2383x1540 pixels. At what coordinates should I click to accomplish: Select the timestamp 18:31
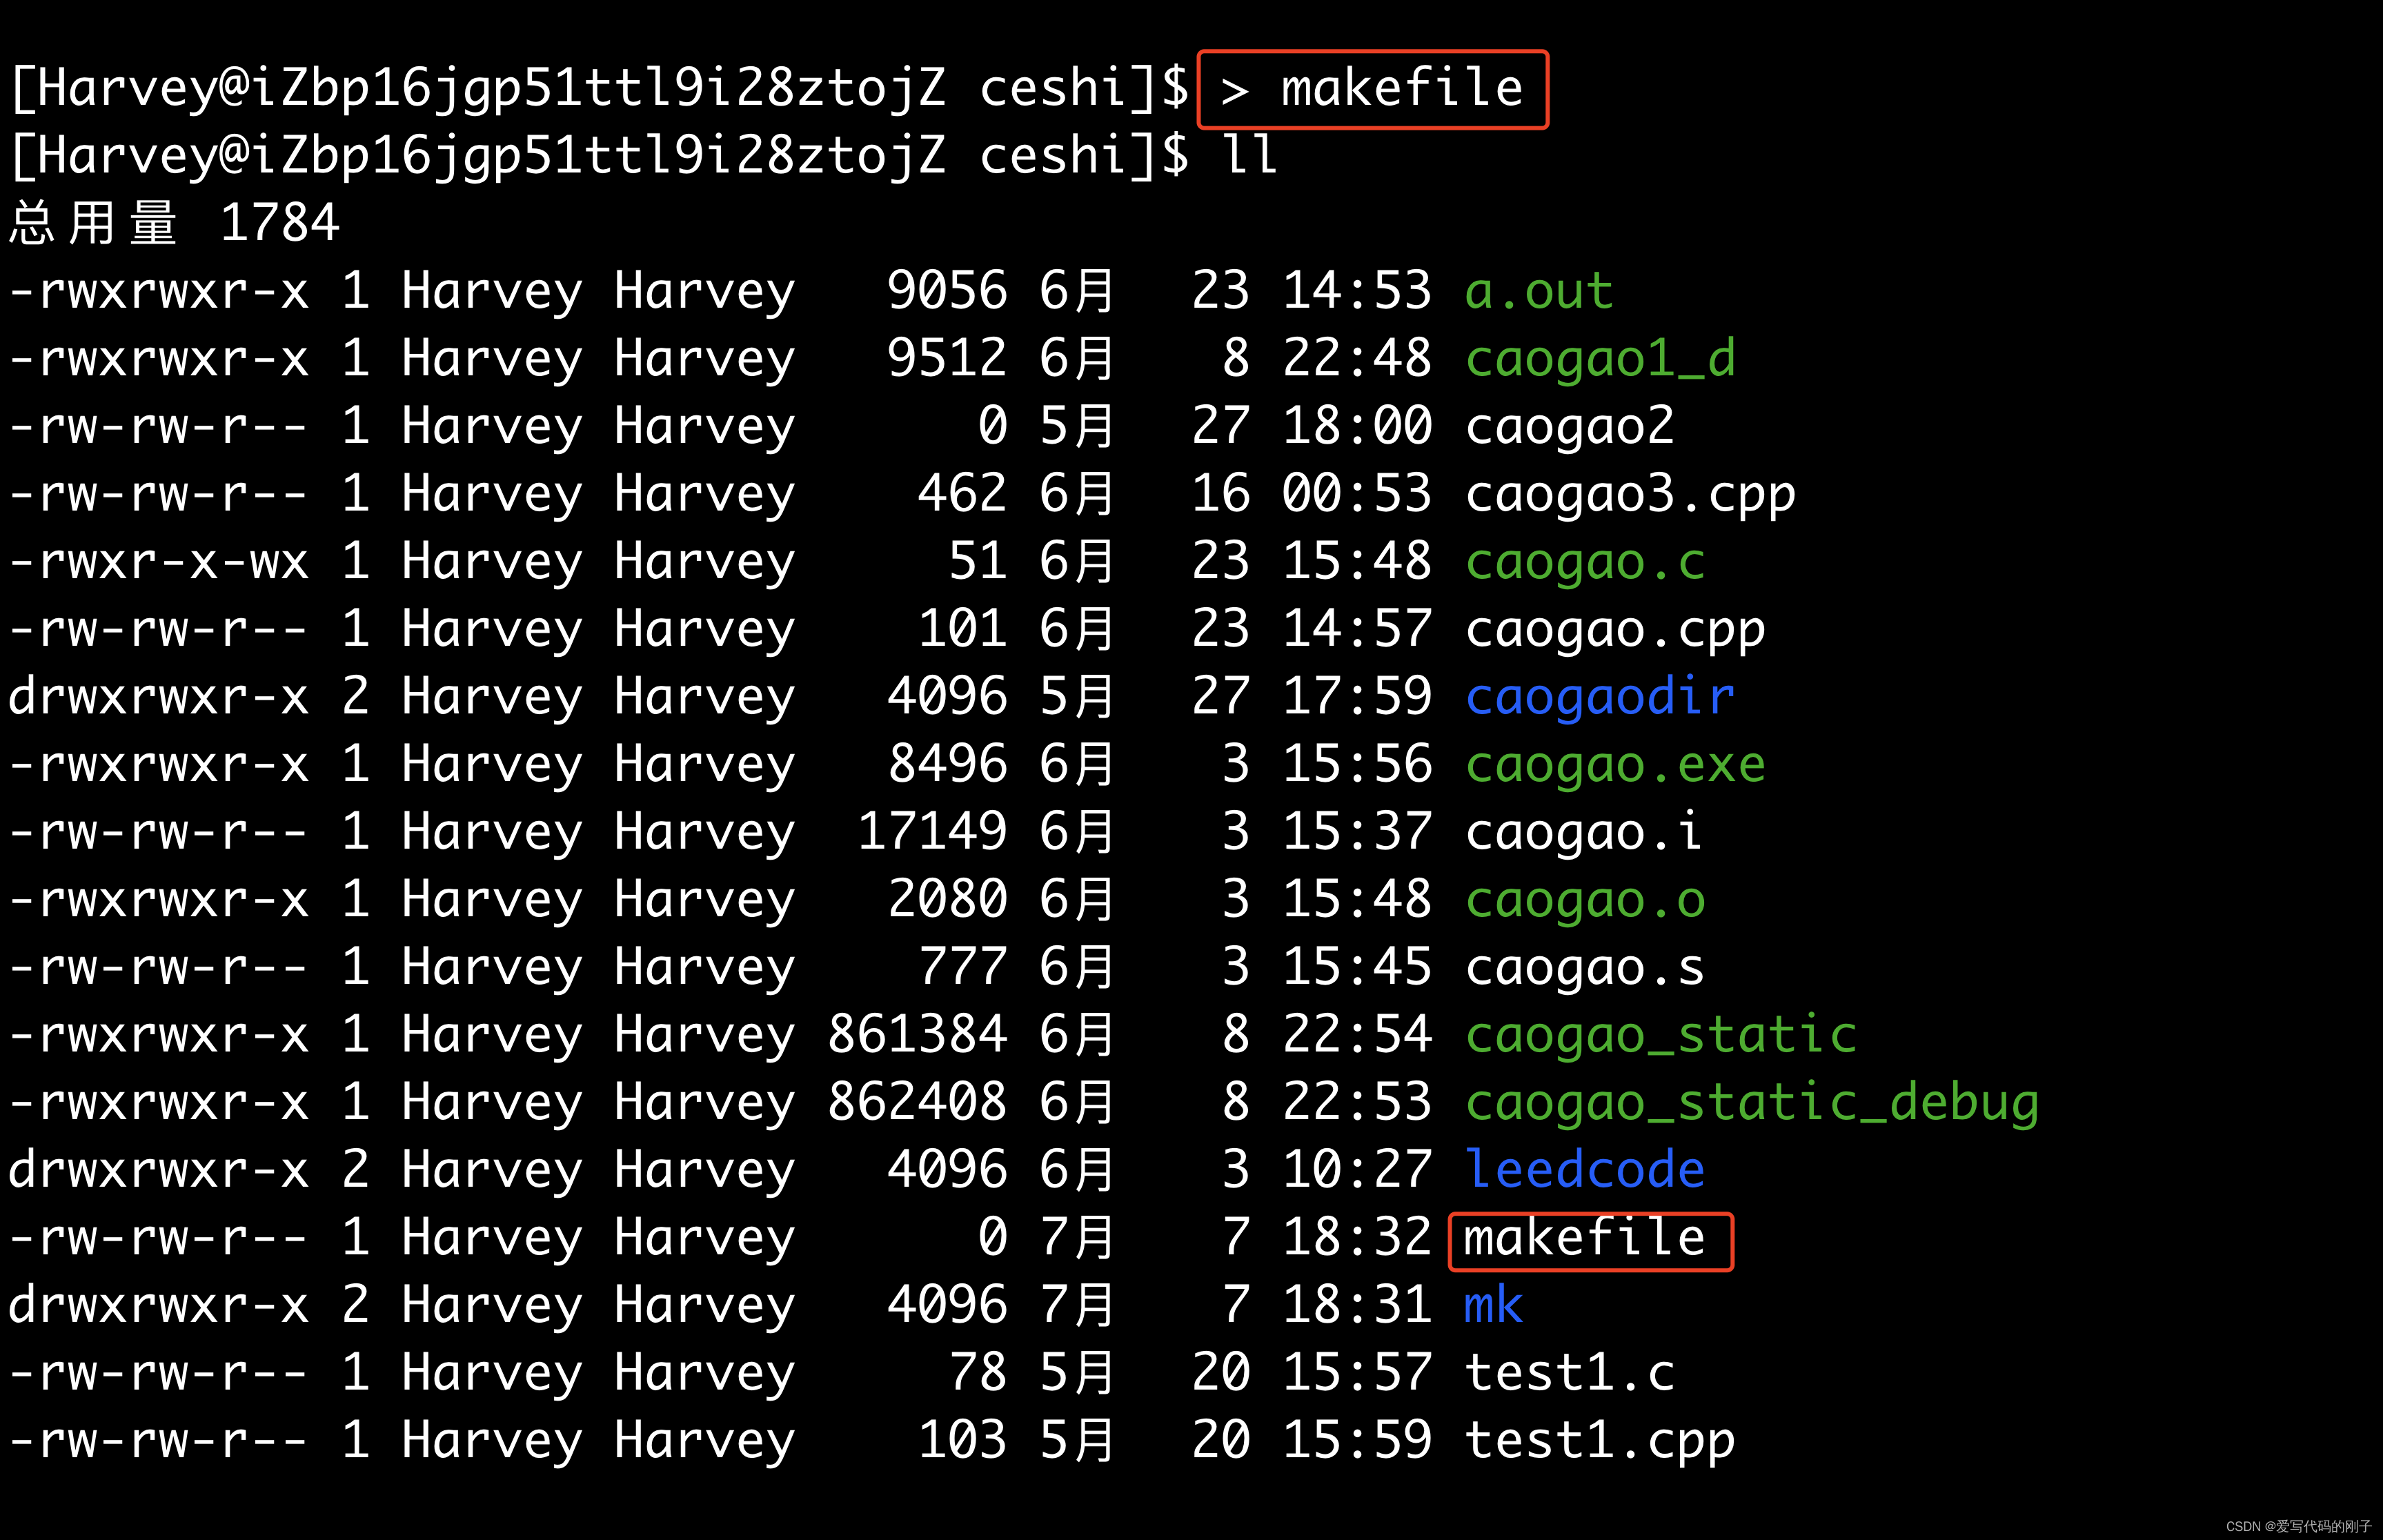tap(1357, 1305)
